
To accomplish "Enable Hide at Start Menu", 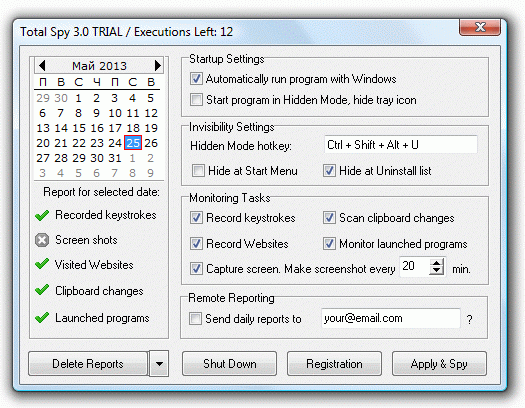I will [198, 171].
